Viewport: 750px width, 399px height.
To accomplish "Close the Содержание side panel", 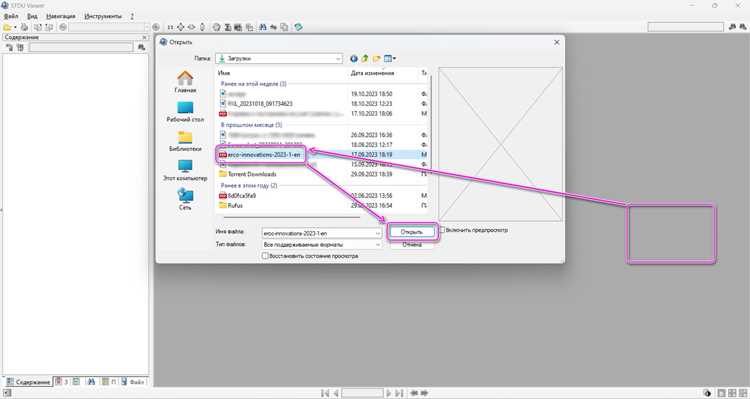I will [x=145, y=37].
